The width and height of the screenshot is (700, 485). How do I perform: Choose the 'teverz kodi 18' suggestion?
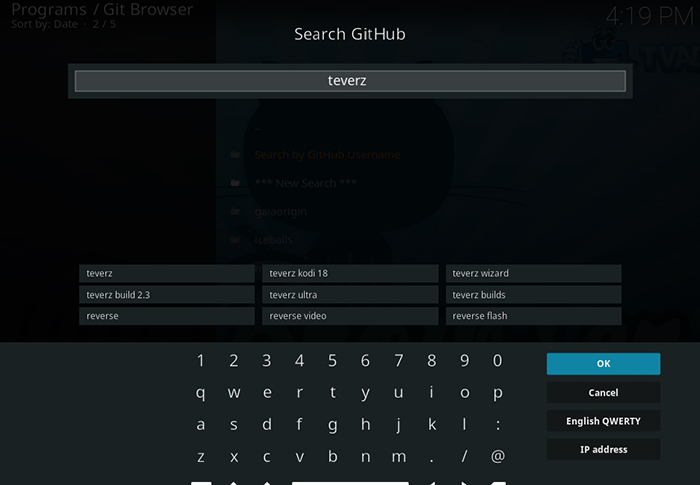point(350,273)
